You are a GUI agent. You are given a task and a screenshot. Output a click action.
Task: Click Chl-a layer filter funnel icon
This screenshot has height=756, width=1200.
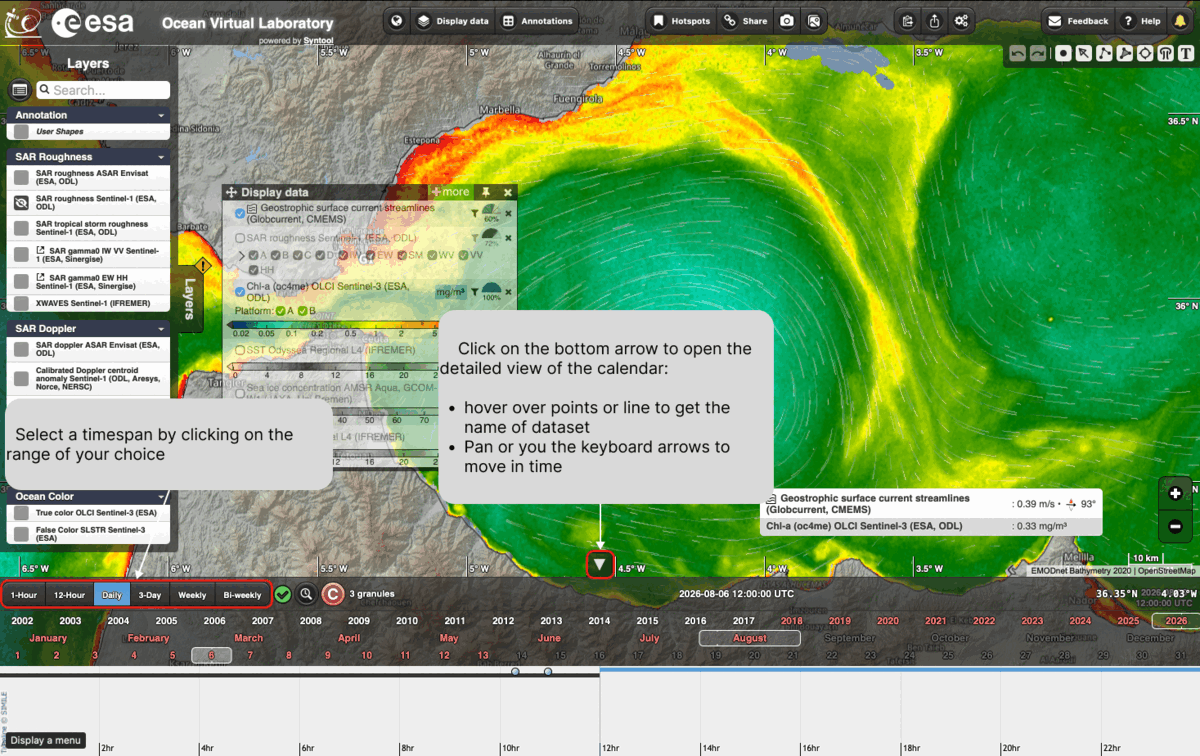pyautogui.click(x=475, y=292)
